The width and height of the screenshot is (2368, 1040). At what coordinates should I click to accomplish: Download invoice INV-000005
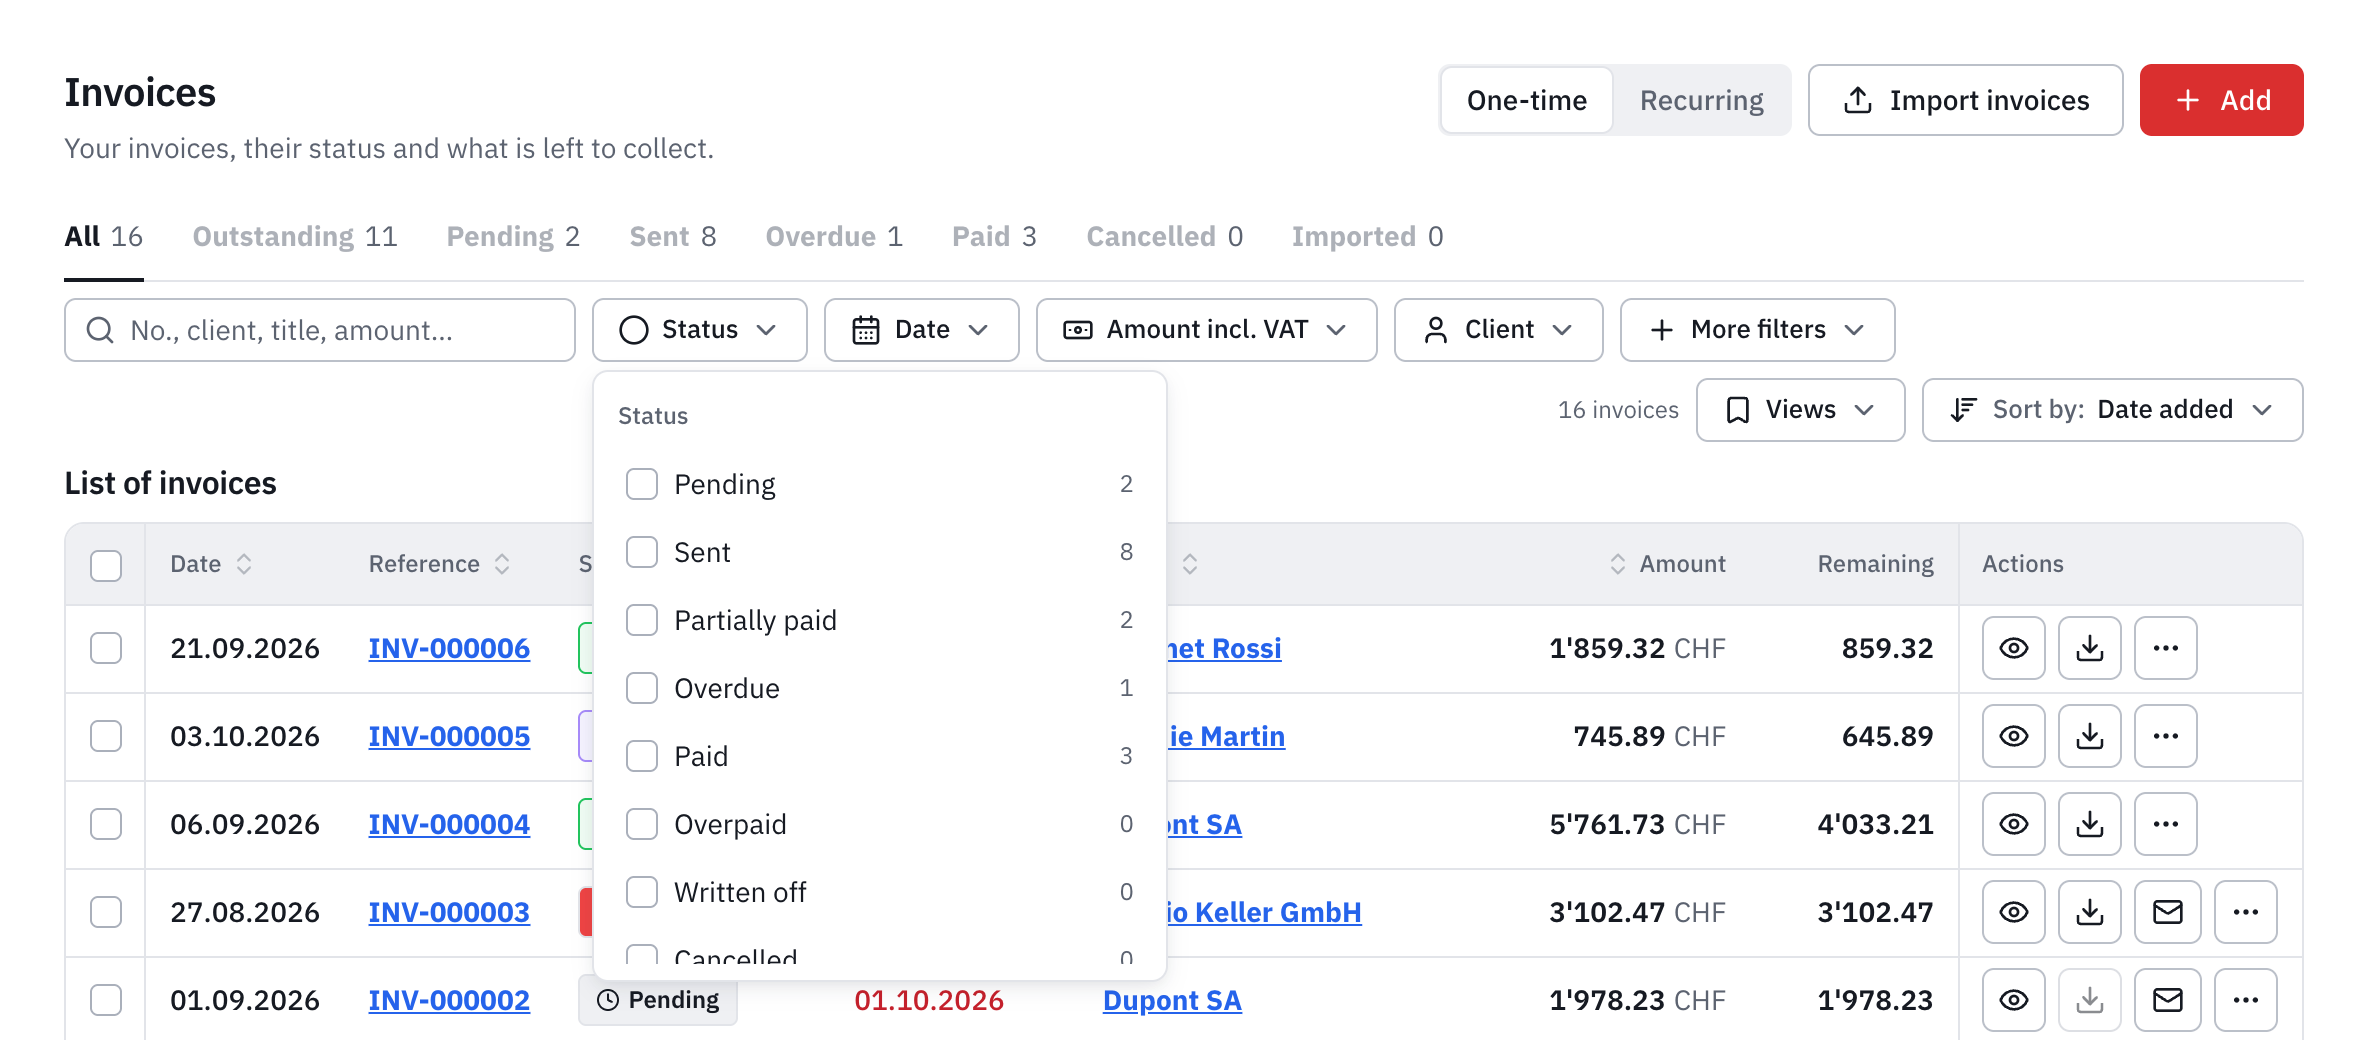coord(2089,736)
